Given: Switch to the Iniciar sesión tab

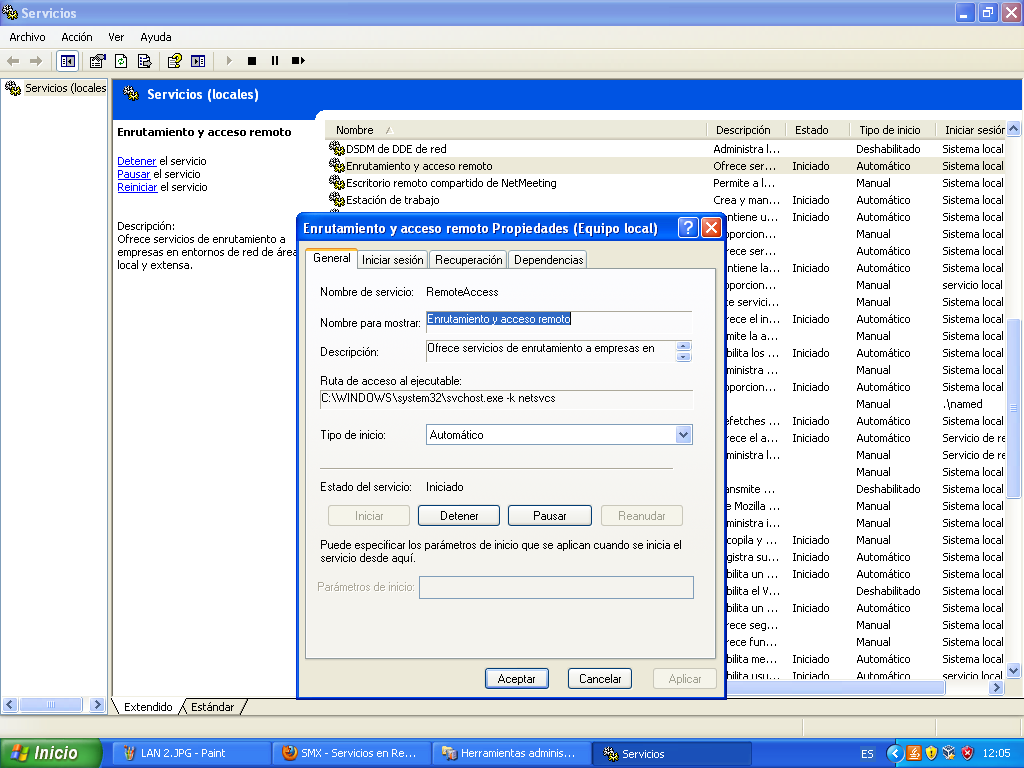Looking at the screenshot, I should [x=392, y=258].
